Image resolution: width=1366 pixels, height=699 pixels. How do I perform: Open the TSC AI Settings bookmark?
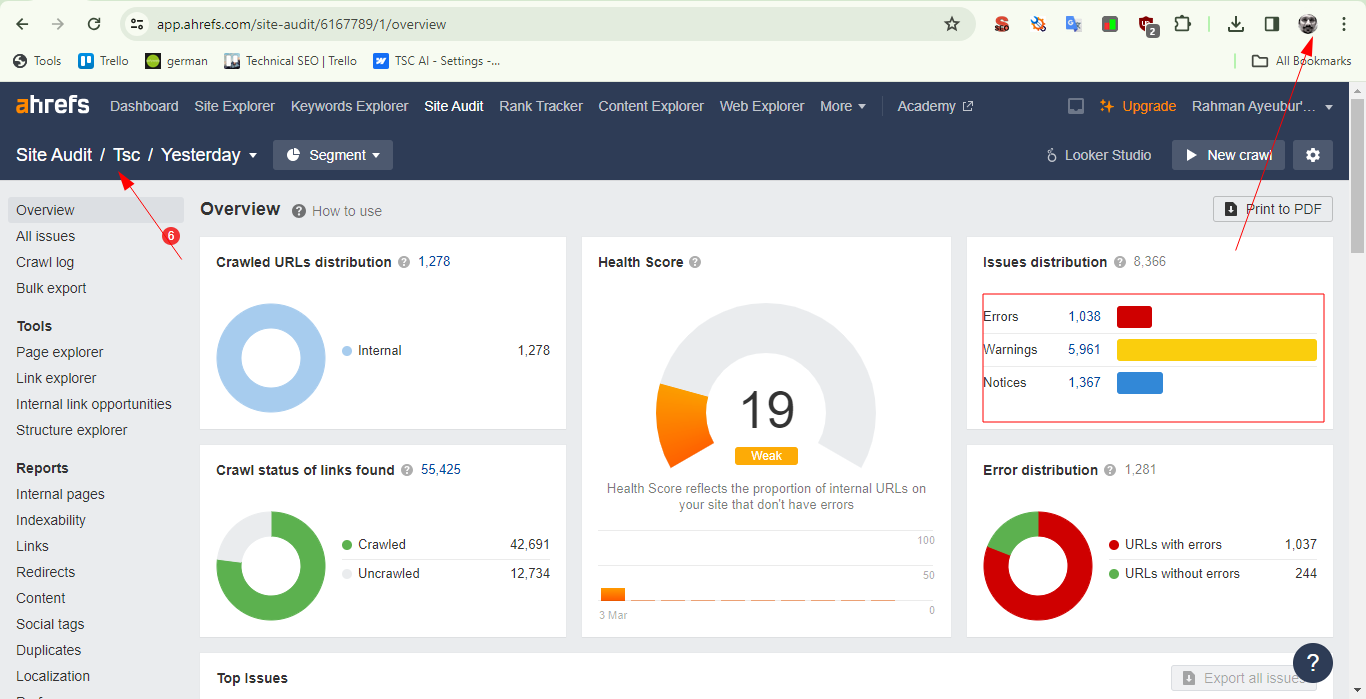pyautogui.click(x=437, y=61)
